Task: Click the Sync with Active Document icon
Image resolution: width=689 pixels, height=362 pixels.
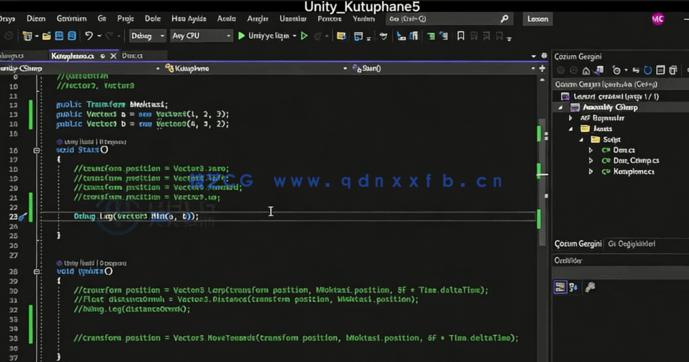Action: pyautogui.click(x=636, y=70)
